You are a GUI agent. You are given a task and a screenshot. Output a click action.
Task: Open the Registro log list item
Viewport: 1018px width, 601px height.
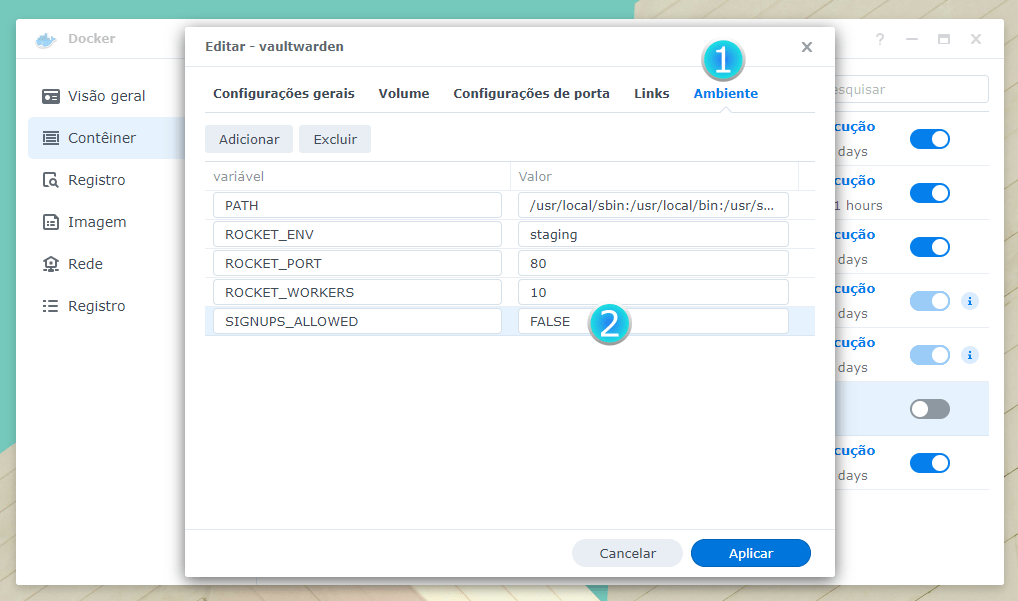[x=96, y=306]
